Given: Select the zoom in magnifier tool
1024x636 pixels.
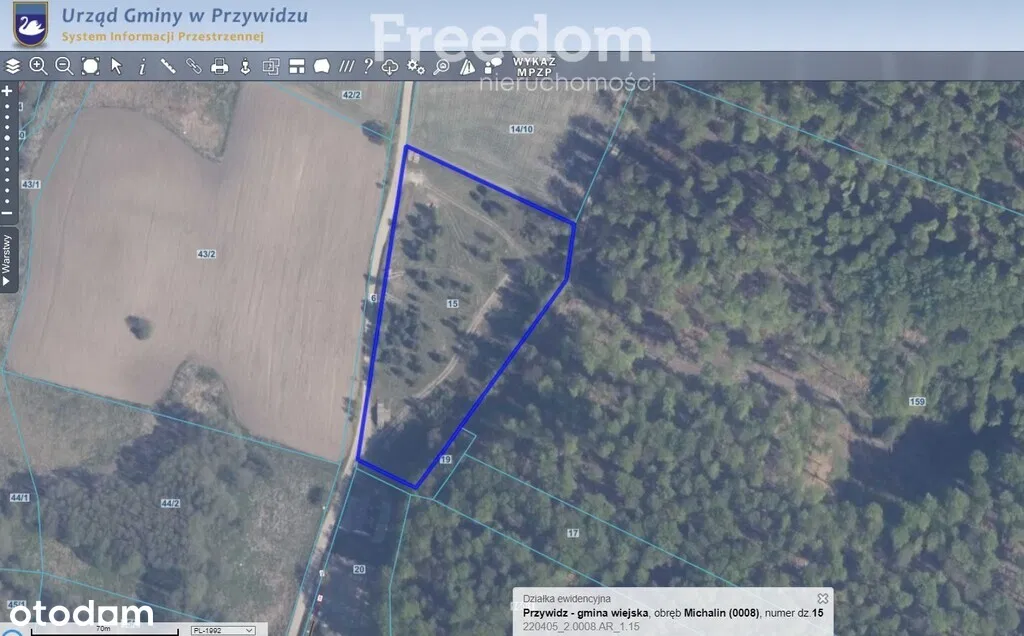Looking at the screenshot, I should [x=38, y=66].
